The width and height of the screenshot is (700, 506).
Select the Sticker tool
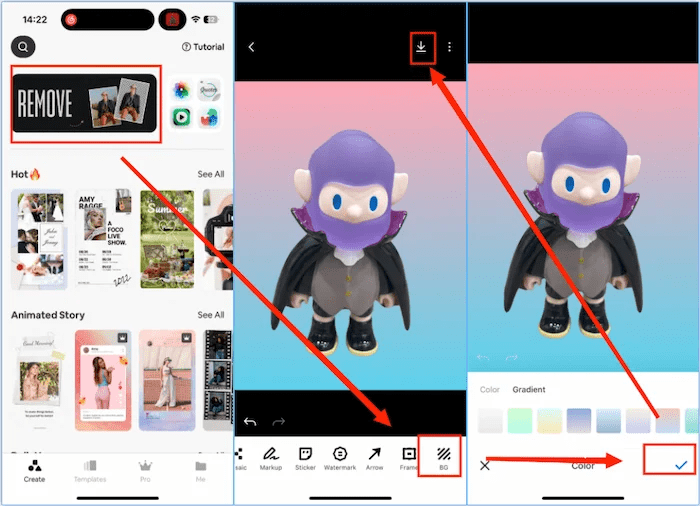point(305,459)
